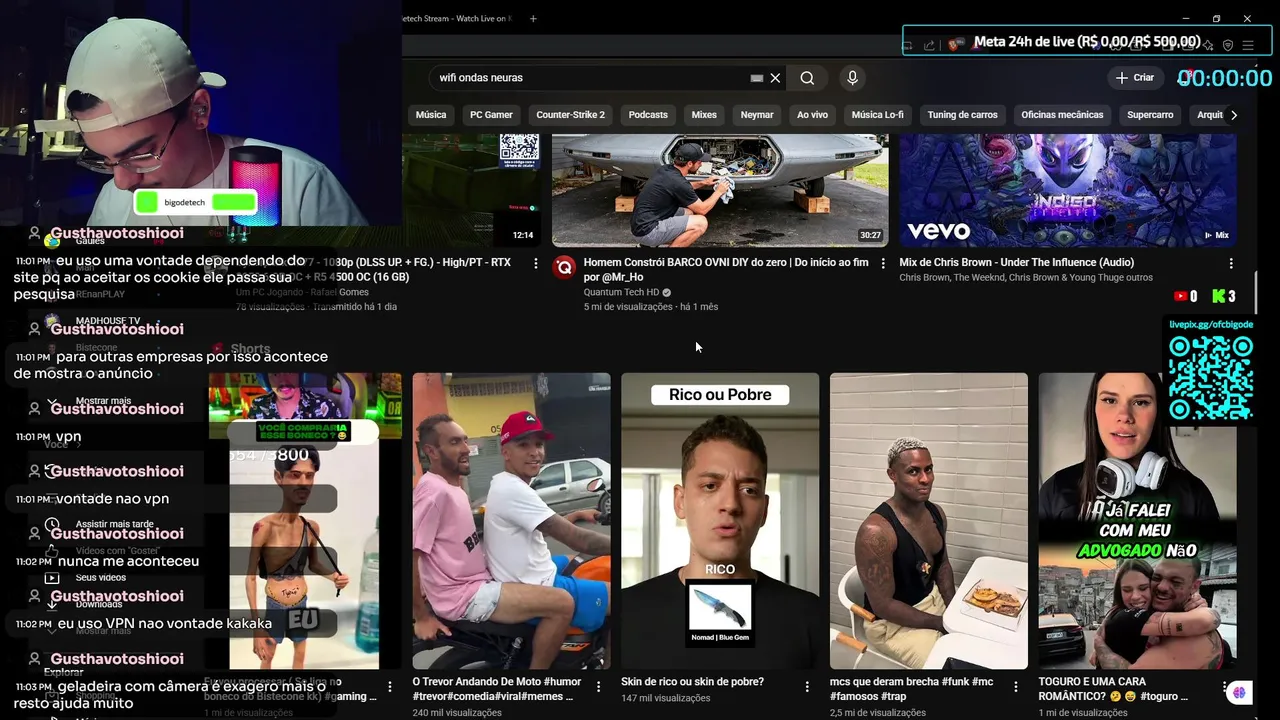Open Chris Brown Indigo mix thumbnail
1280x720 pixels.
click(x=1068, y=190)
